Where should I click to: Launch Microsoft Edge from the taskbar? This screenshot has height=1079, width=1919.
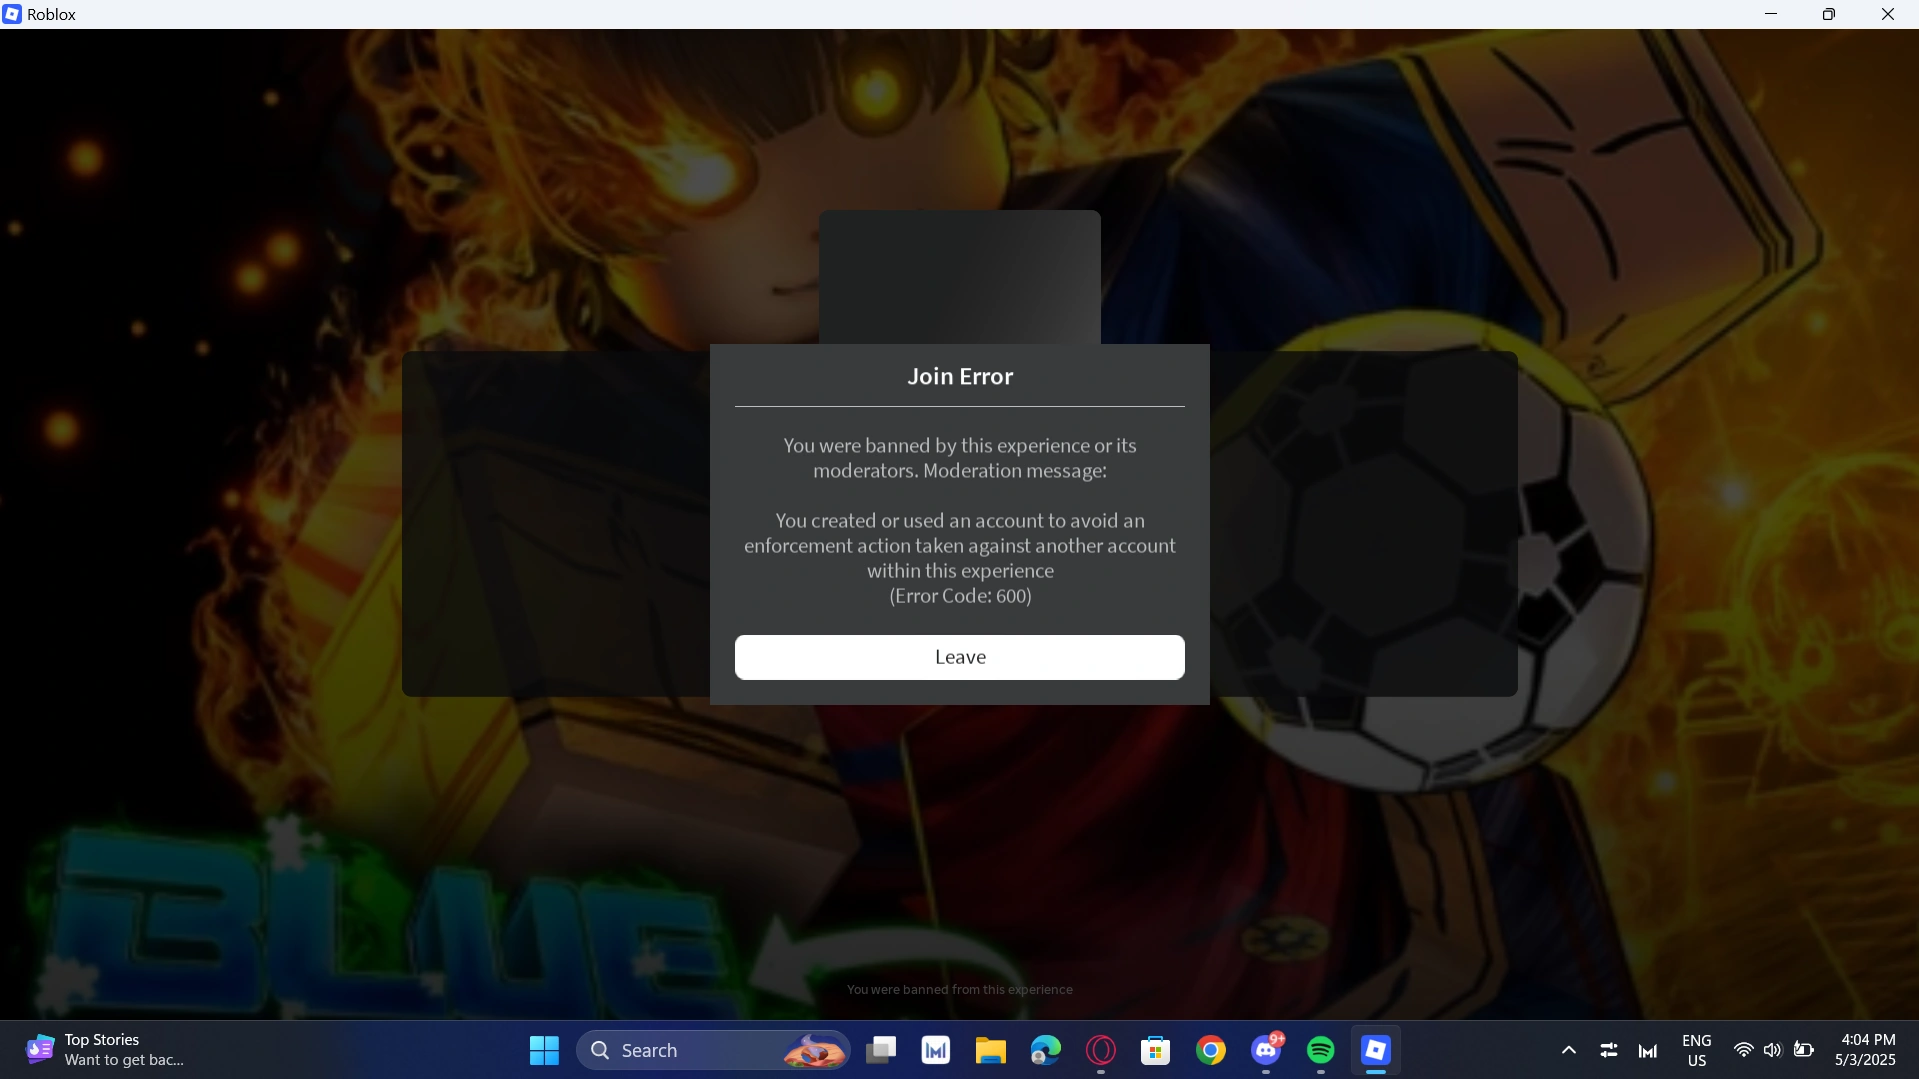[x=1044, y=1050]
